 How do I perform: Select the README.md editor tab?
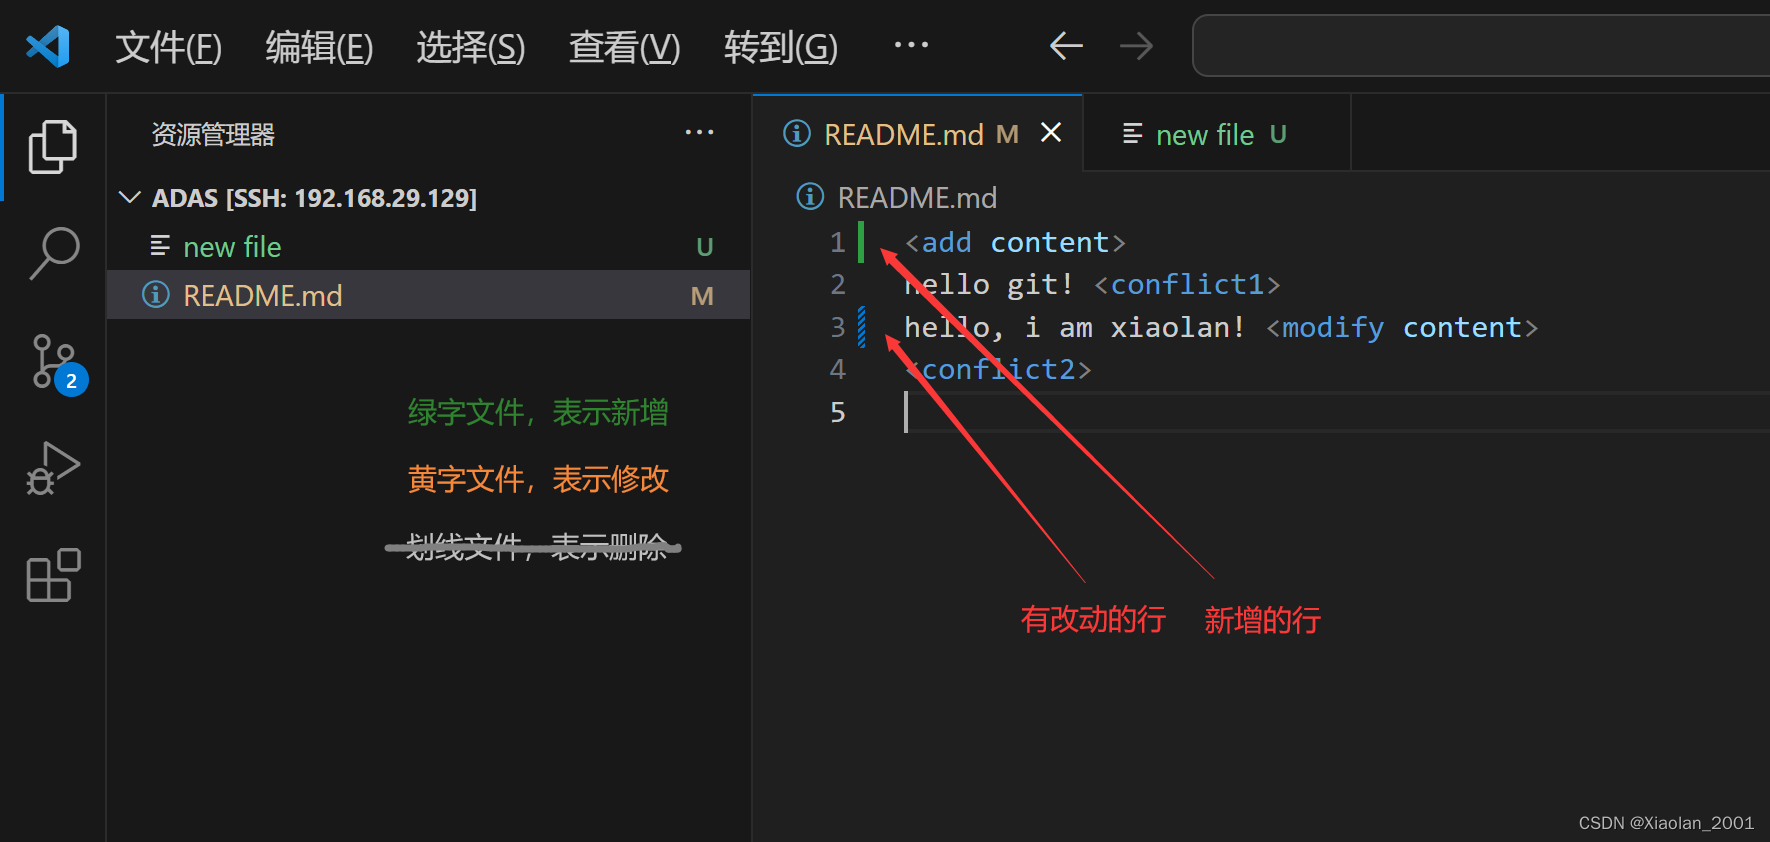point(918,133)
